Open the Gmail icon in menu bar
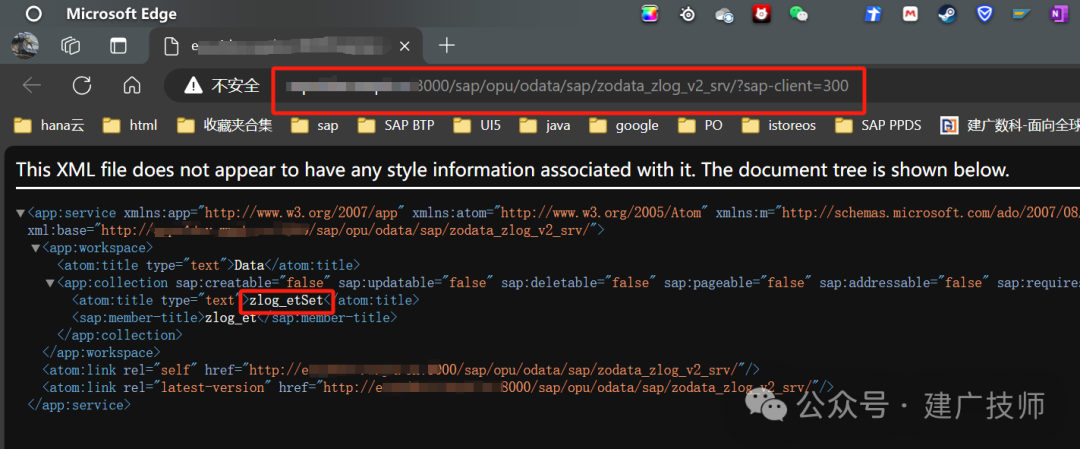 [x=910, y=14]
